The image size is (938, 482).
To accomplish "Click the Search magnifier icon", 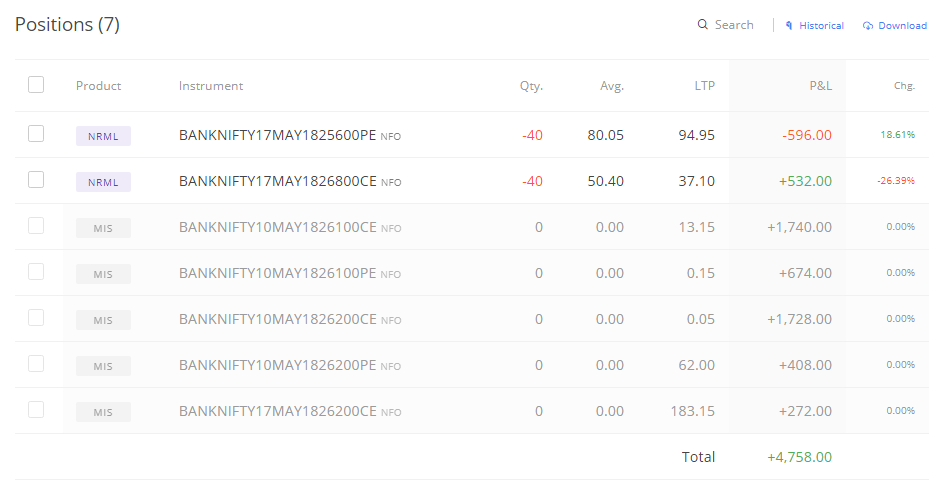I will 702,25.
